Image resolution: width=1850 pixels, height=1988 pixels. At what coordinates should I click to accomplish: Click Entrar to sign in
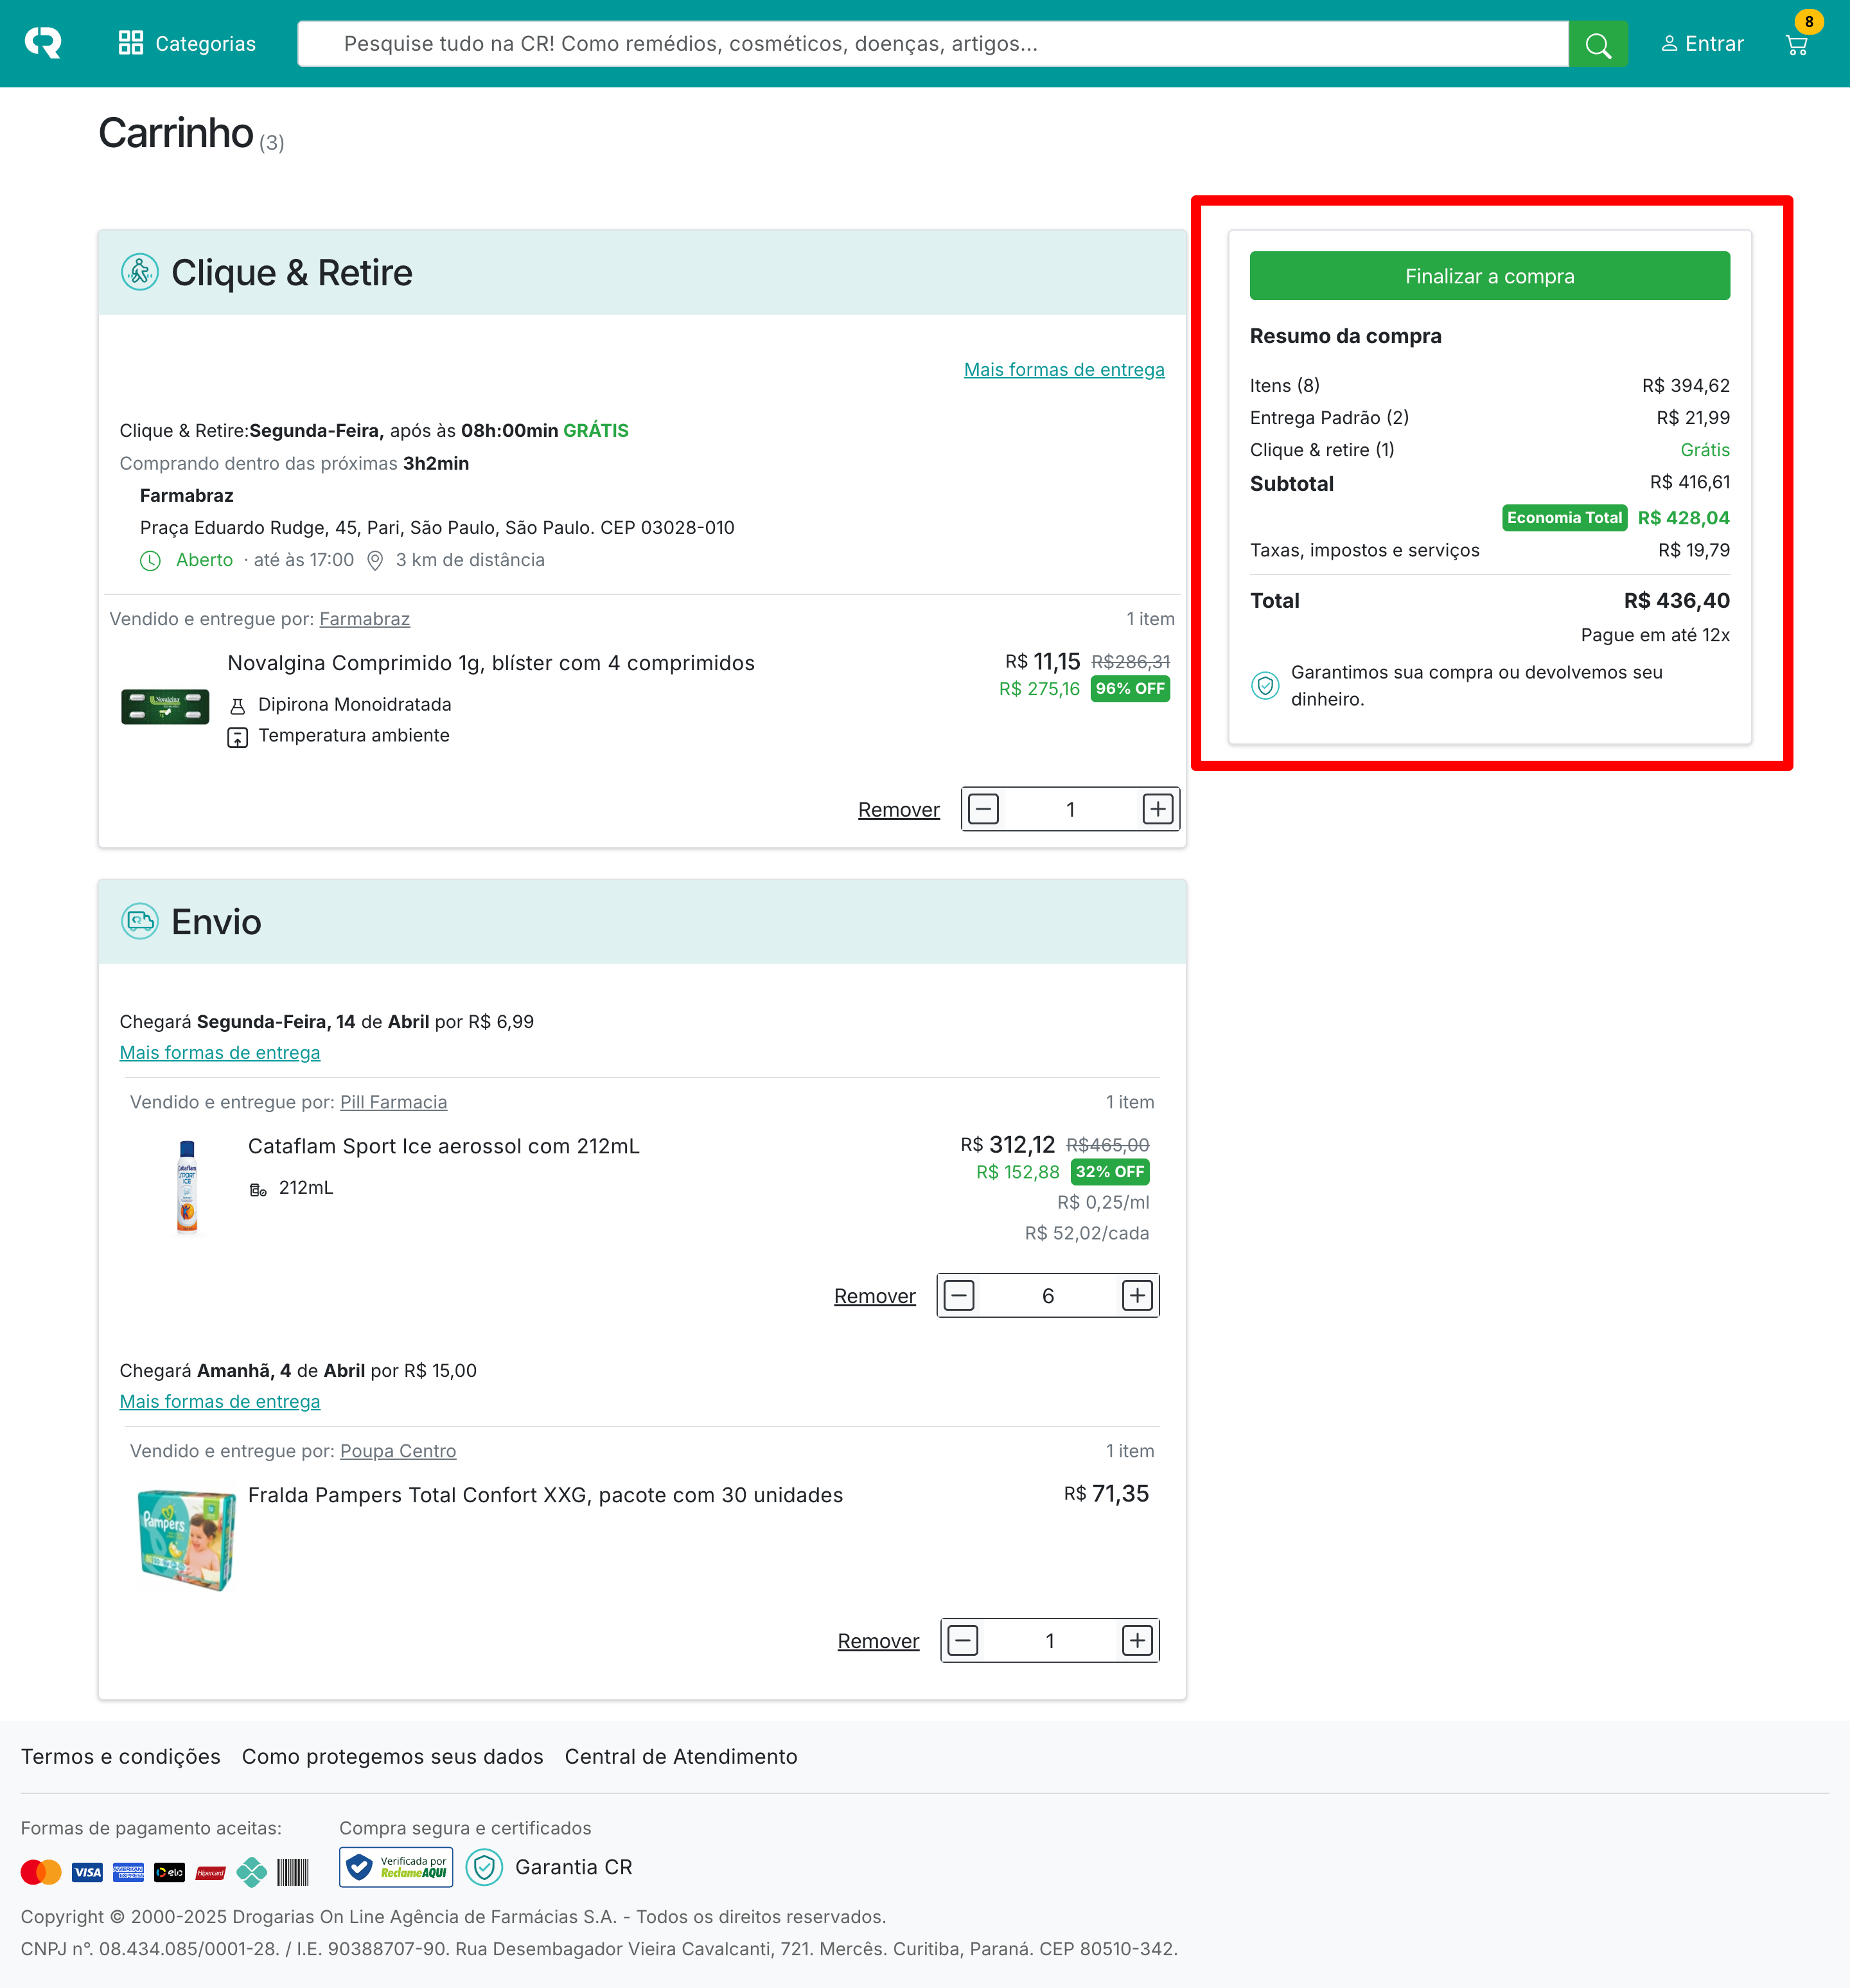click(x=1702, y=43)
